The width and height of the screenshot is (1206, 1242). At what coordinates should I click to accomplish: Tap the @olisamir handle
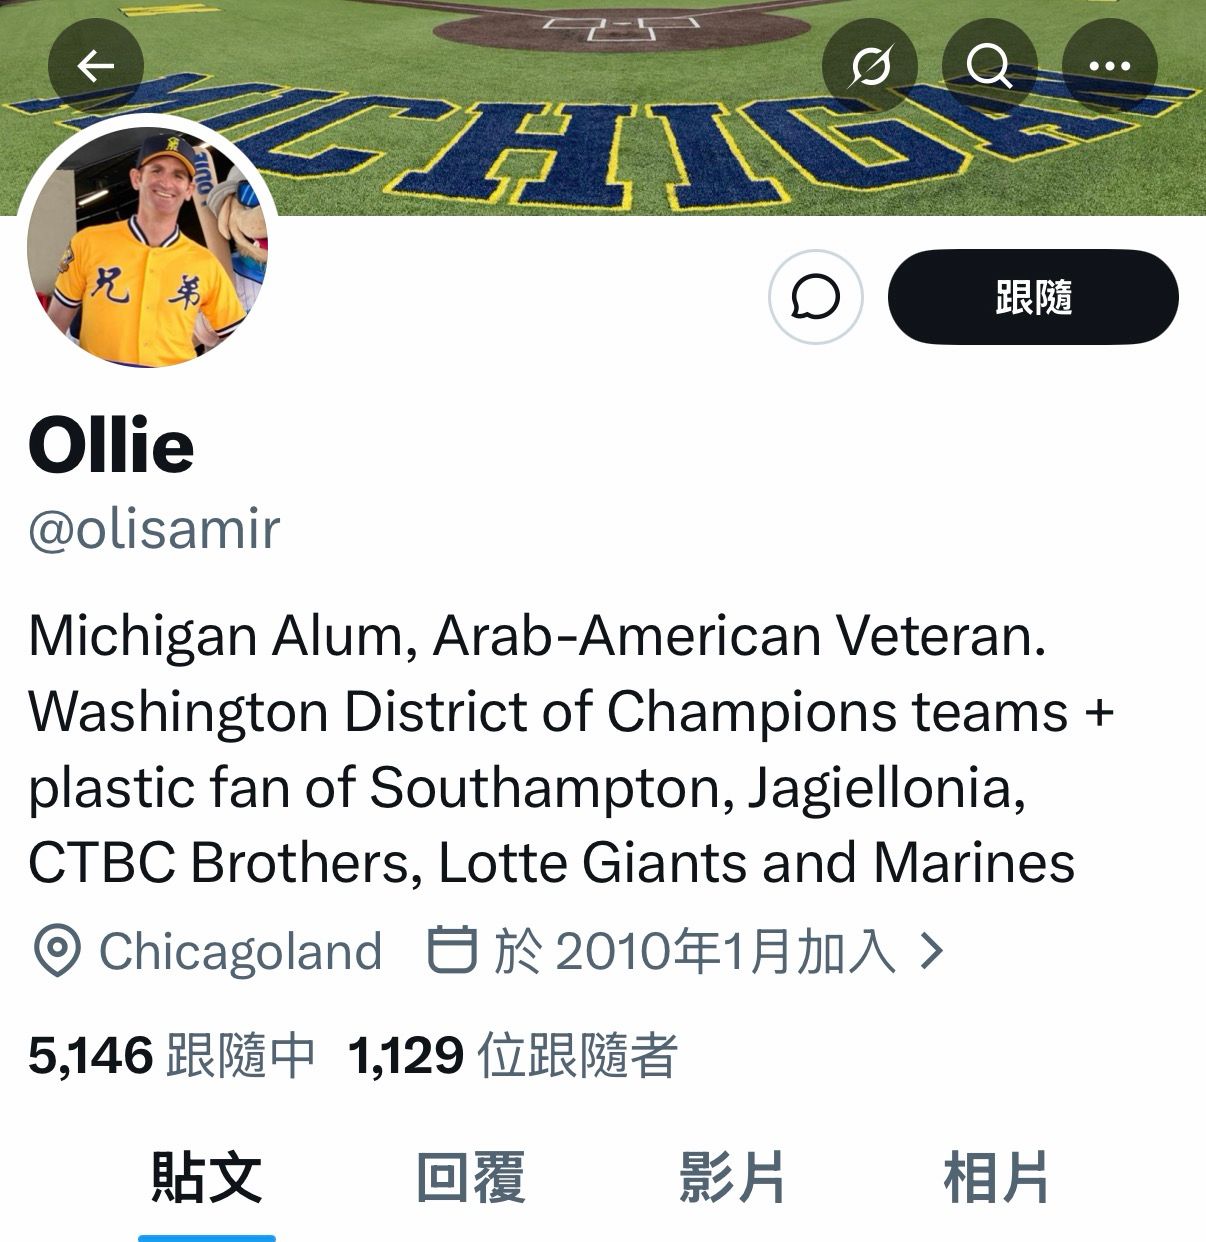pos(154,529)
